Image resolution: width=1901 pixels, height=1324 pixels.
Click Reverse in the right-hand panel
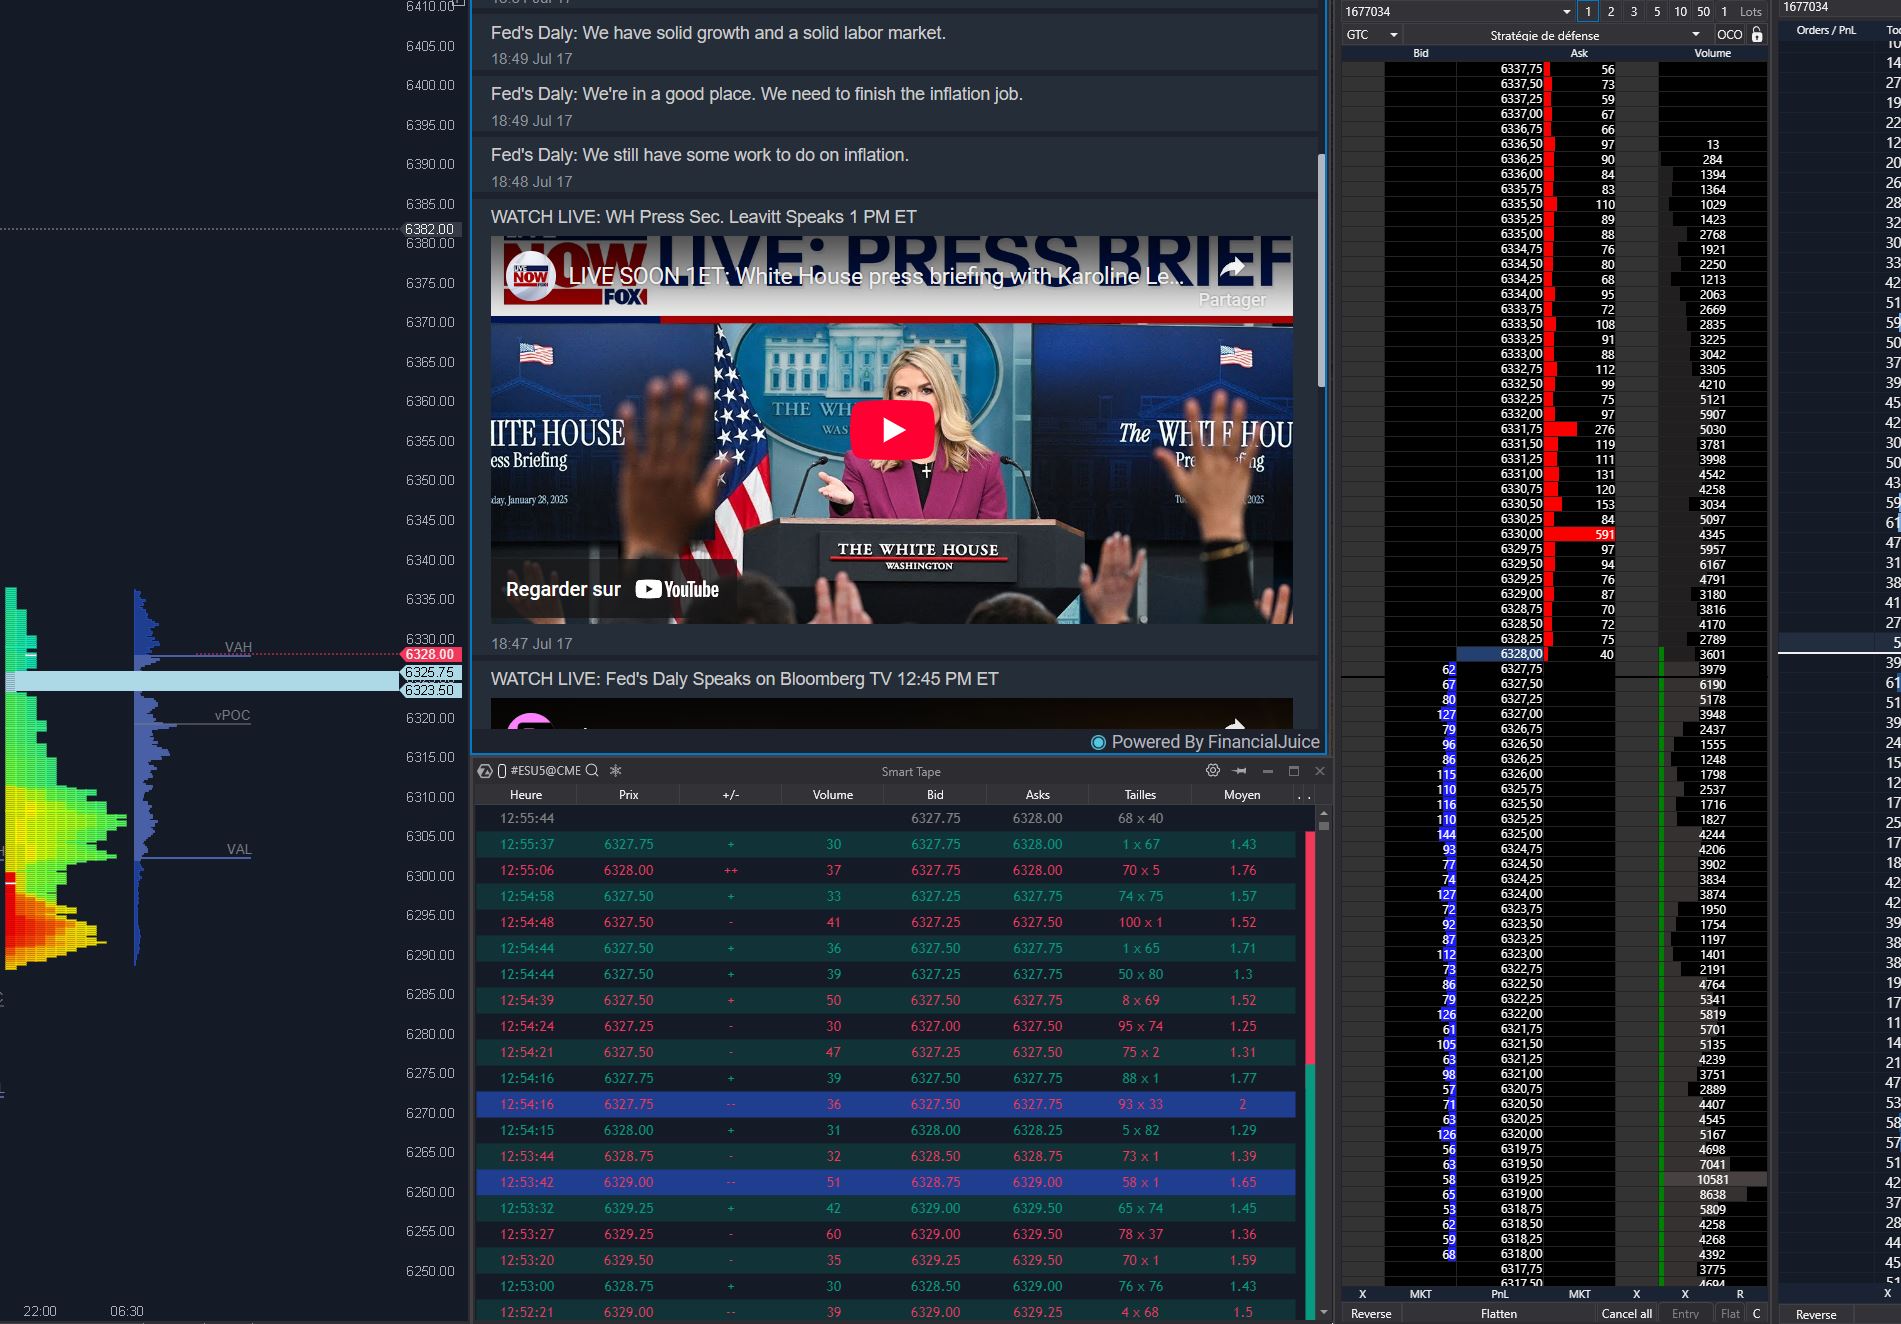[x=1816, y=1315]
